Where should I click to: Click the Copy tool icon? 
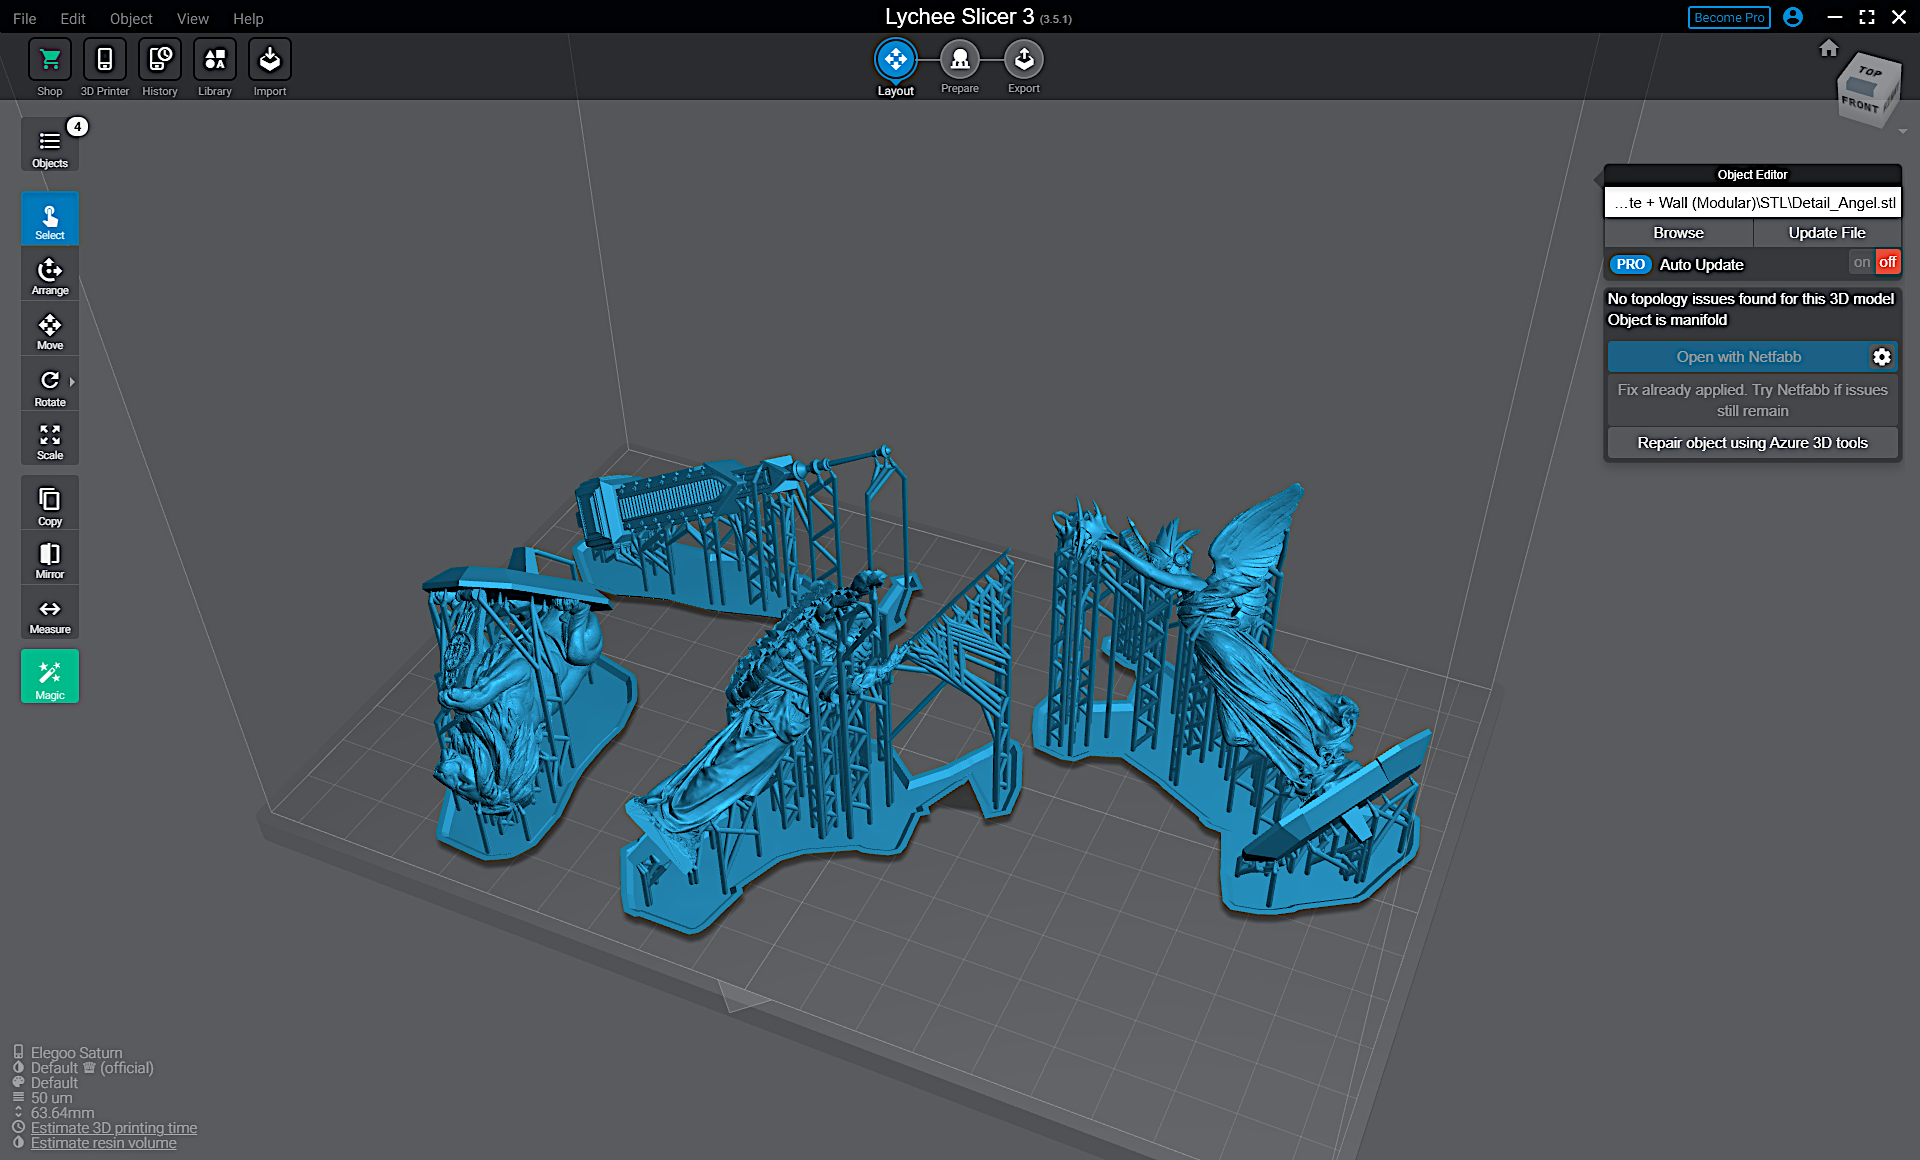(50, 505)
